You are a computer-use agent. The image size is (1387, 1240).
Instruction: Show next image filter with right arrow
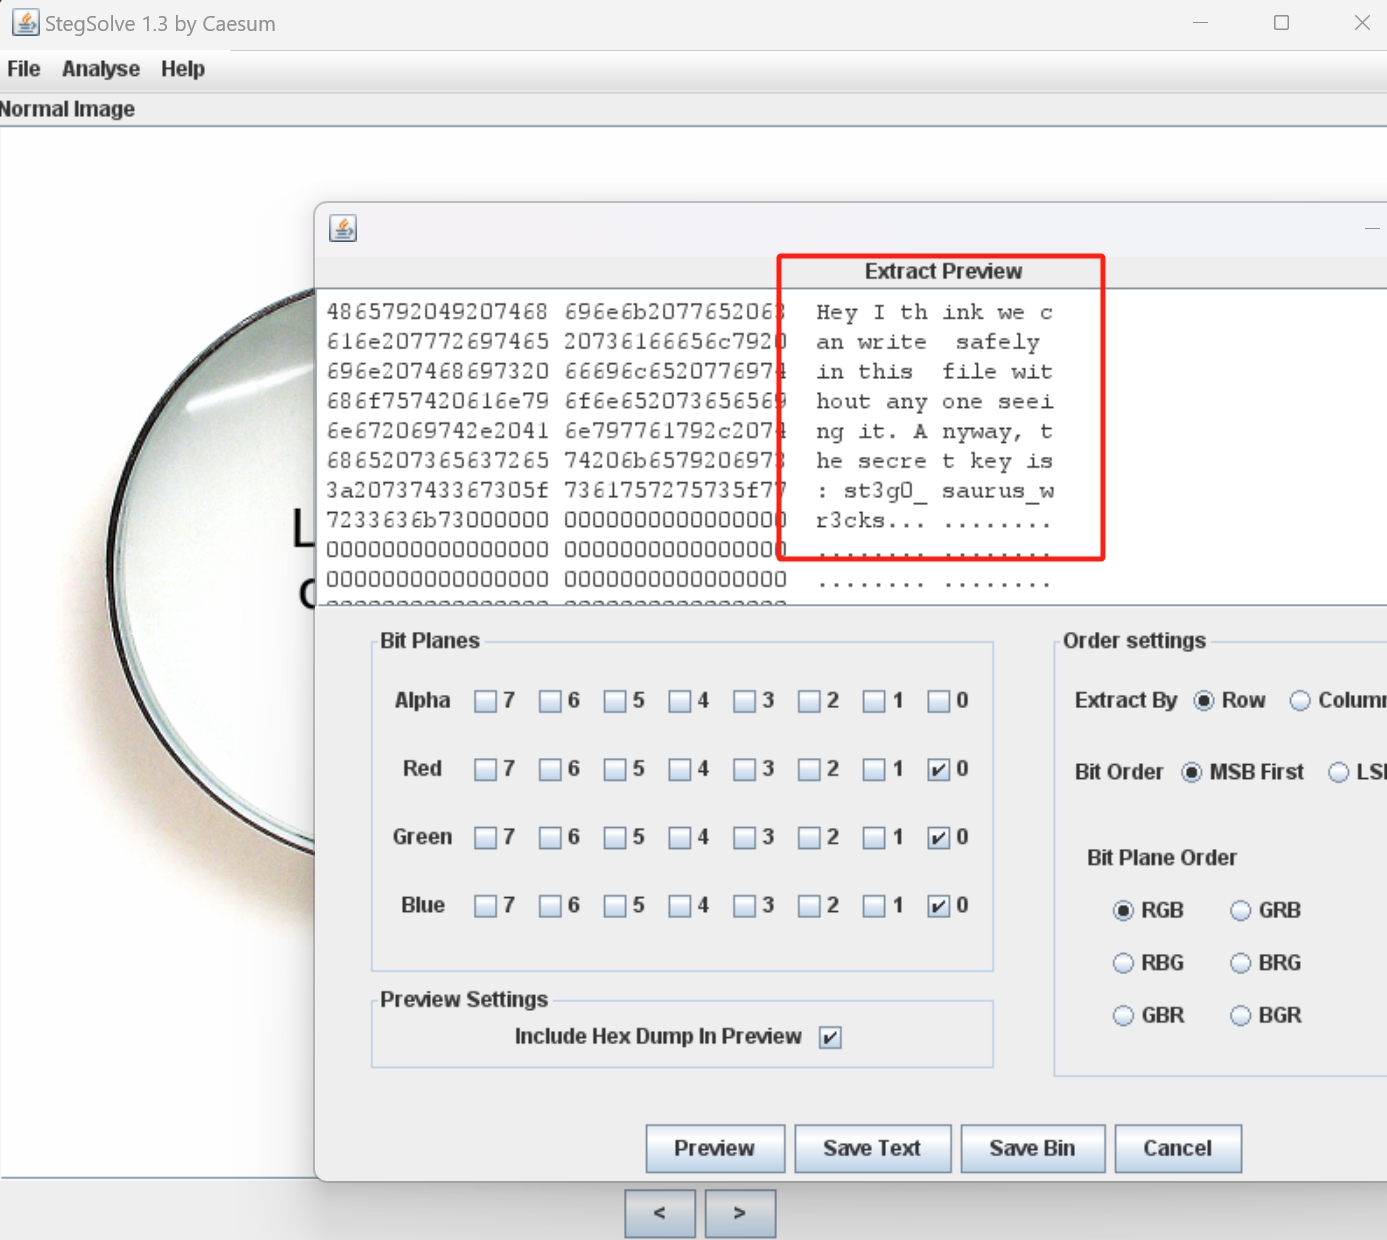[740, 1213]
